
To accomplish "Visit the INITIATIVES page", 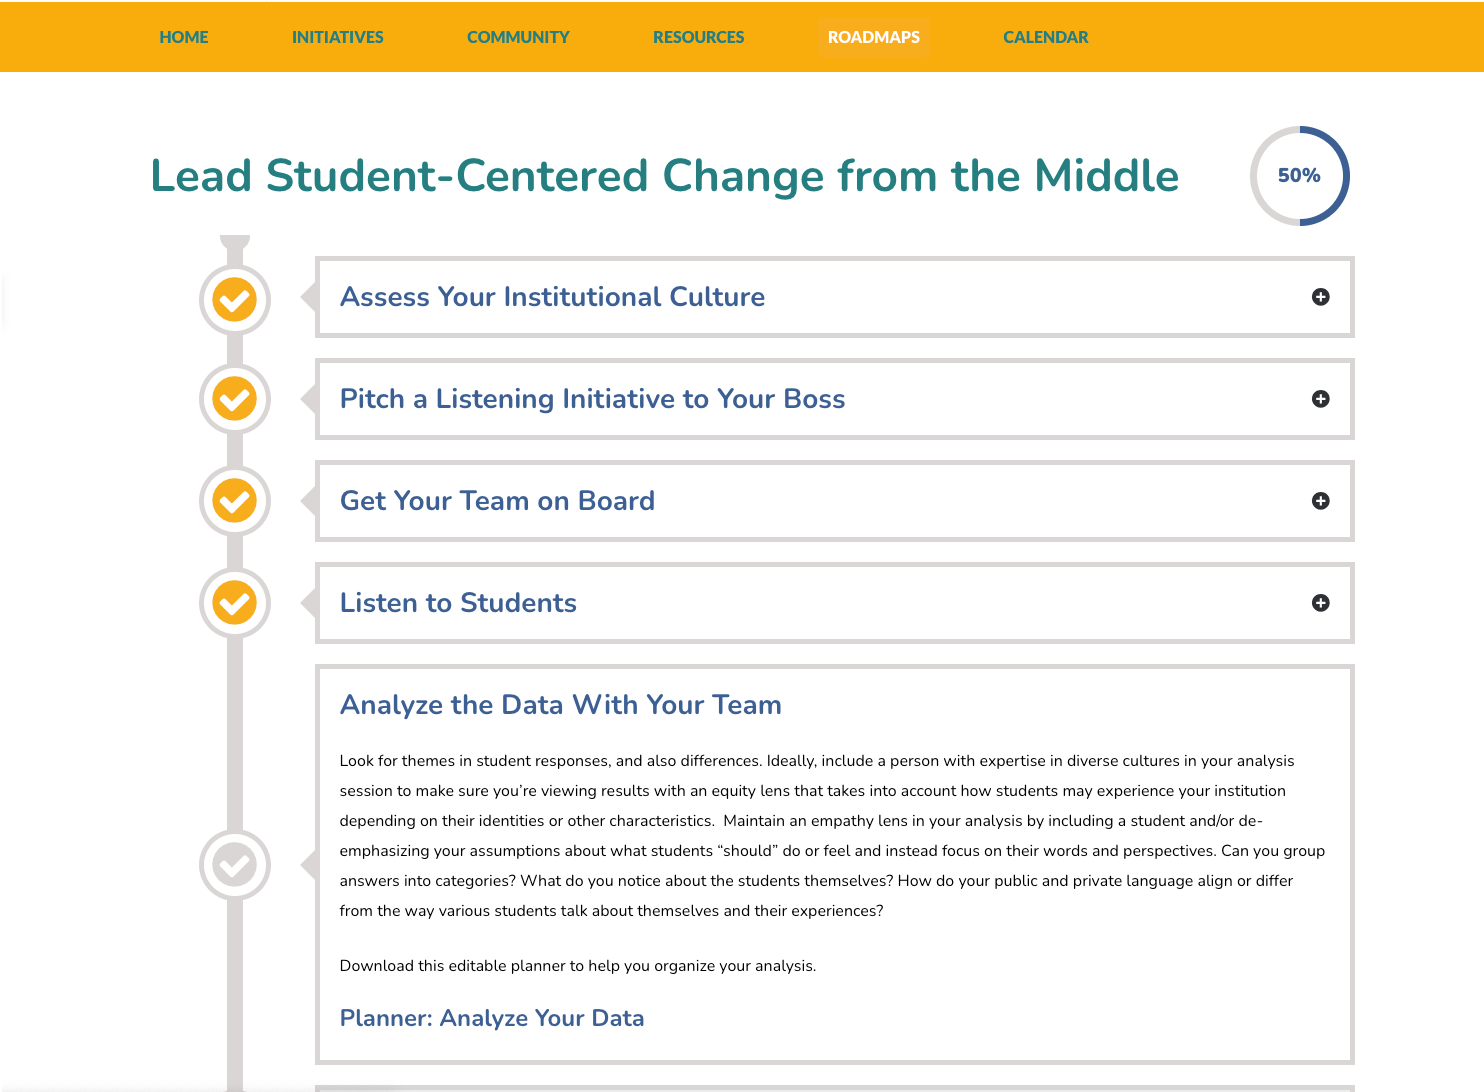I will (337, 37).
